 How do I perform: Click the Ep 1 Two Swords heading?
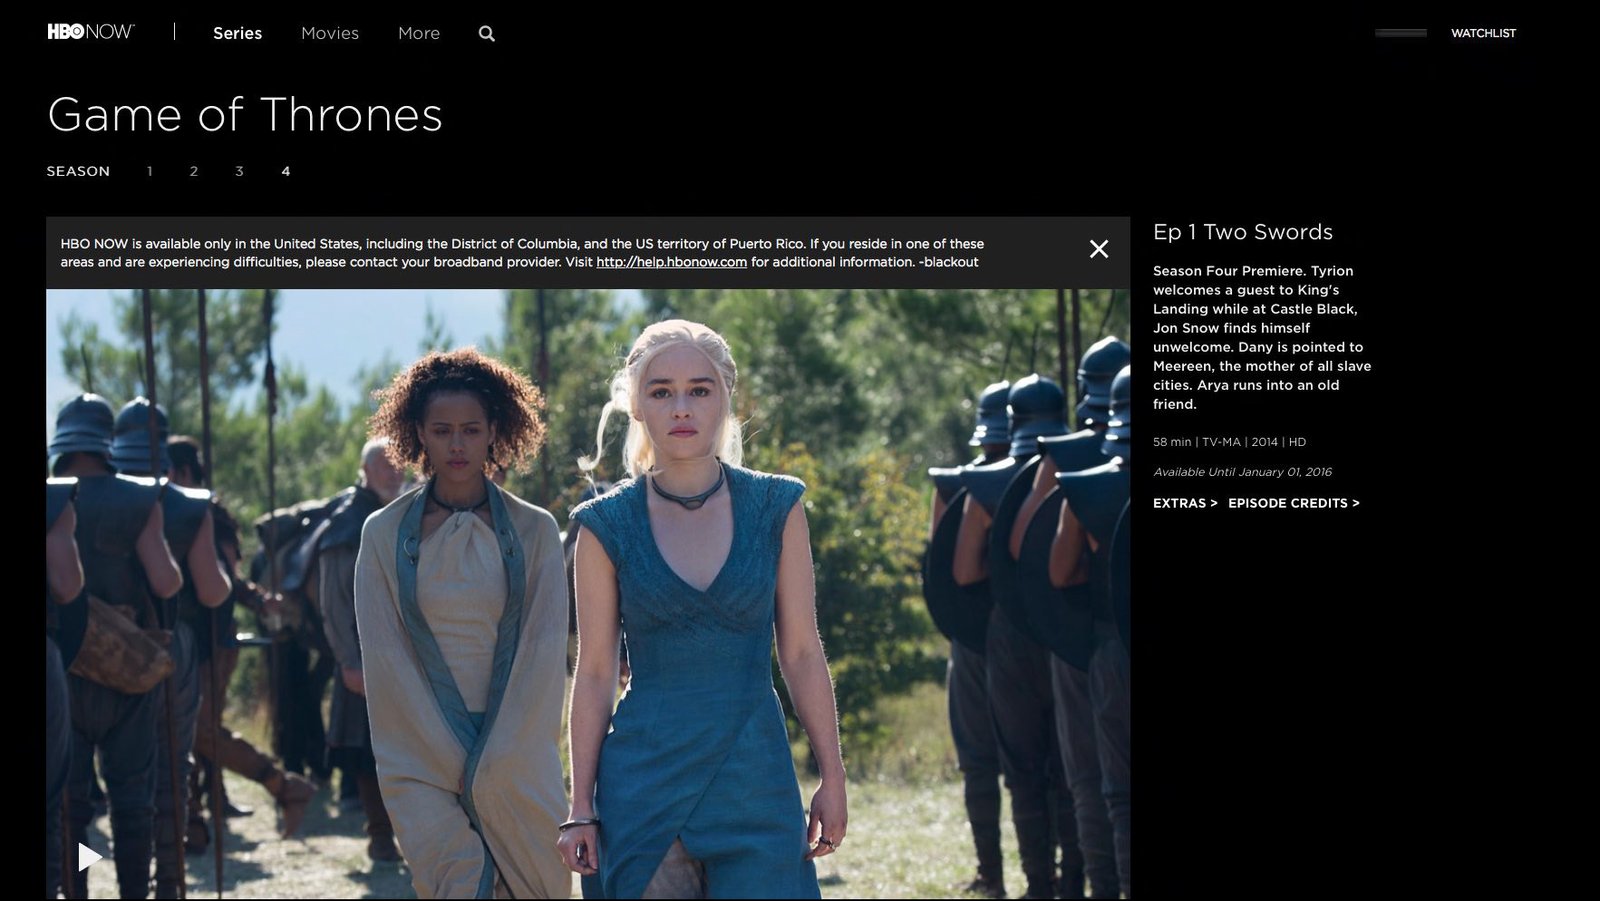(x=1243, y=232)
